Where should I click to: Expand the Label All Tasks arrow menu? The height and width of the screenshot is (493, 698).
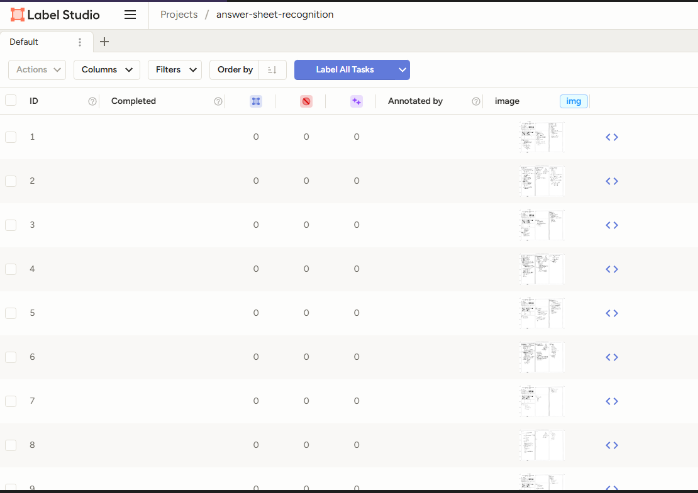click(402, 70)
